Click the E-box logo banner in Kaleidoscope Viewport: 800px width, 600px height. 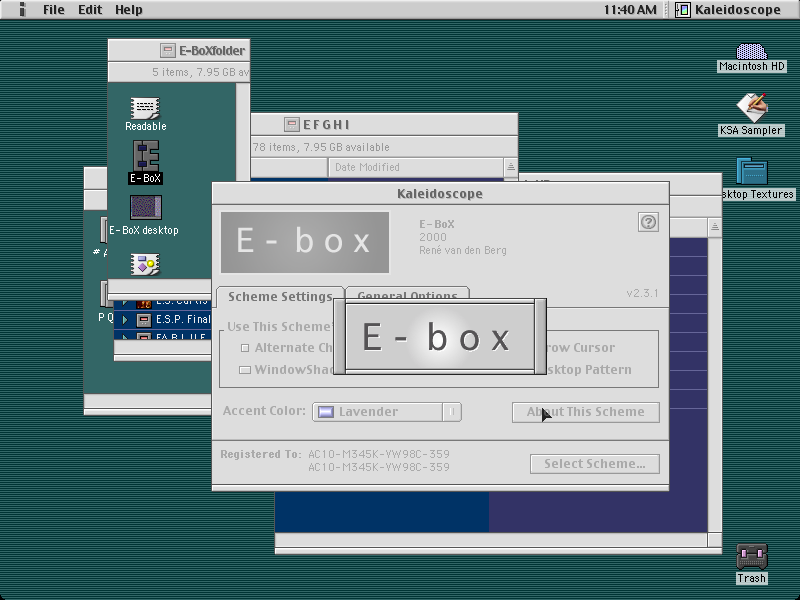[x=305, y=242]
